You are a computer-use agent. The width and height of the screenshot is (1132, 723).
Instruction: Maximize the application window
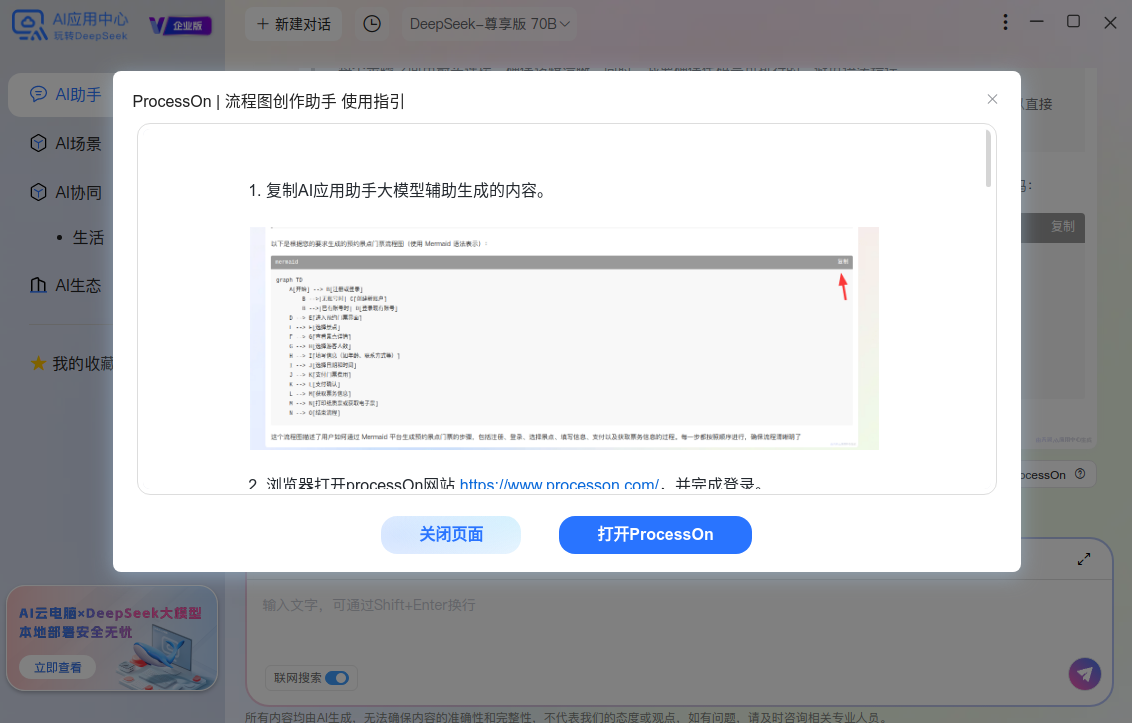[1074, 22]
